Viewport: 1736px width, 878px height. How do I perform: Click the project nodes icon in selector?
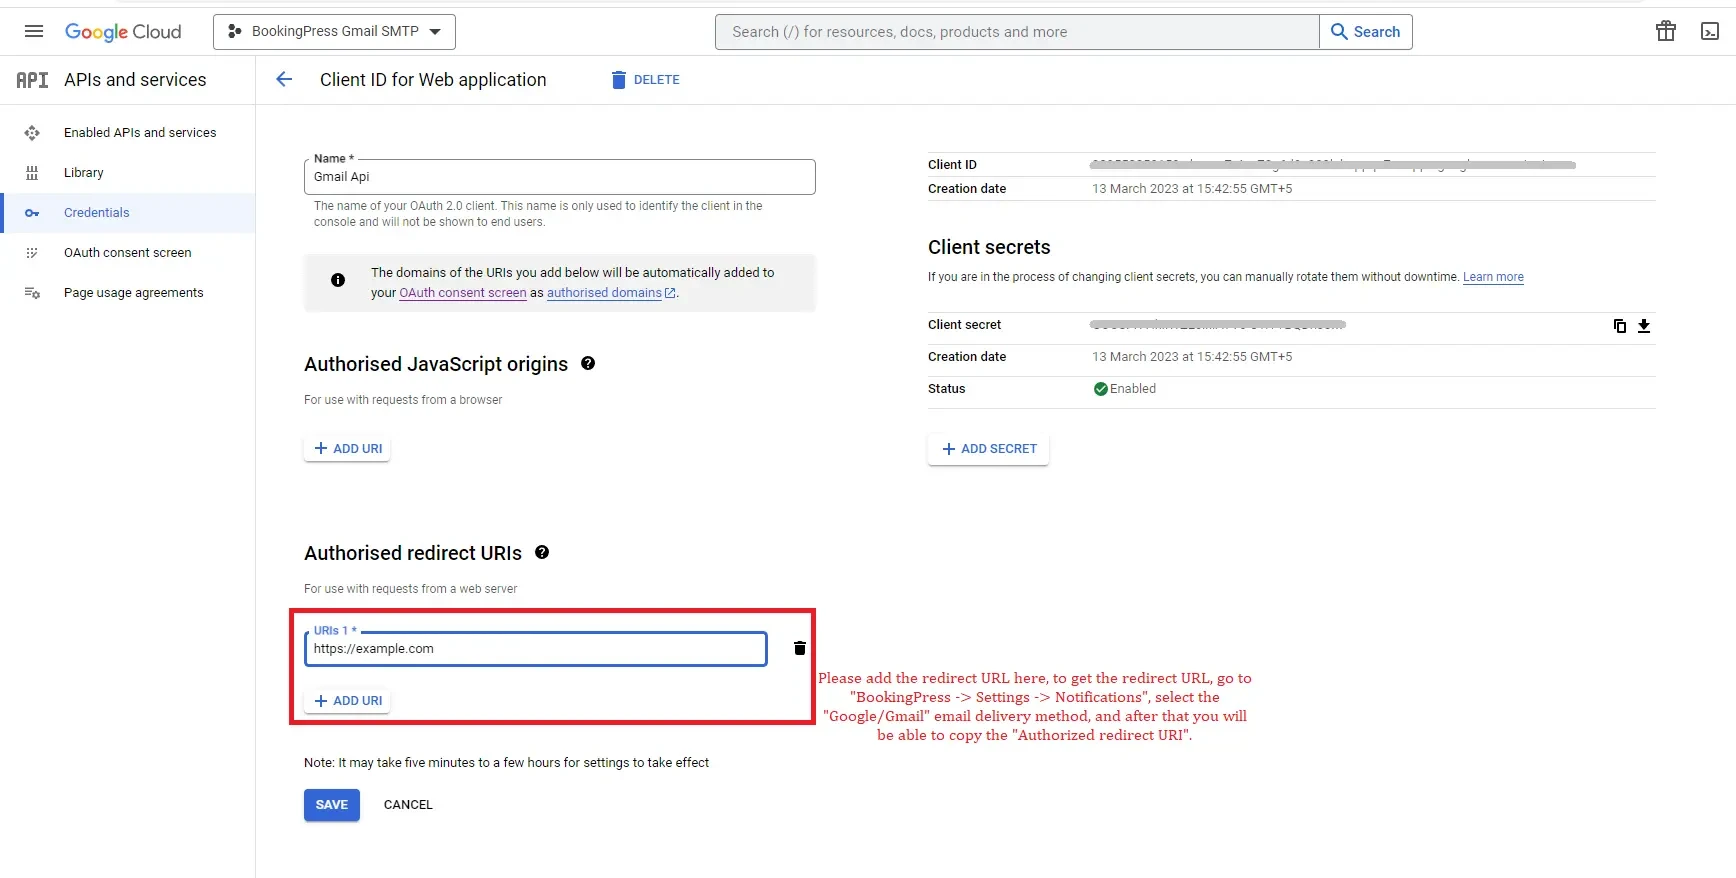235,32
